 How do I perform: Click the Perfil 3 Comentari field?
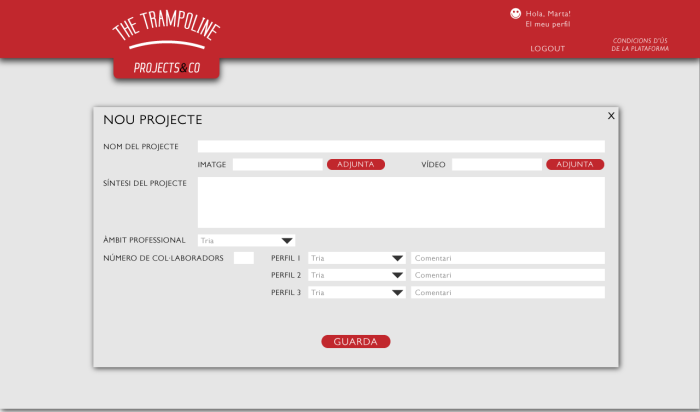[507, 293]
